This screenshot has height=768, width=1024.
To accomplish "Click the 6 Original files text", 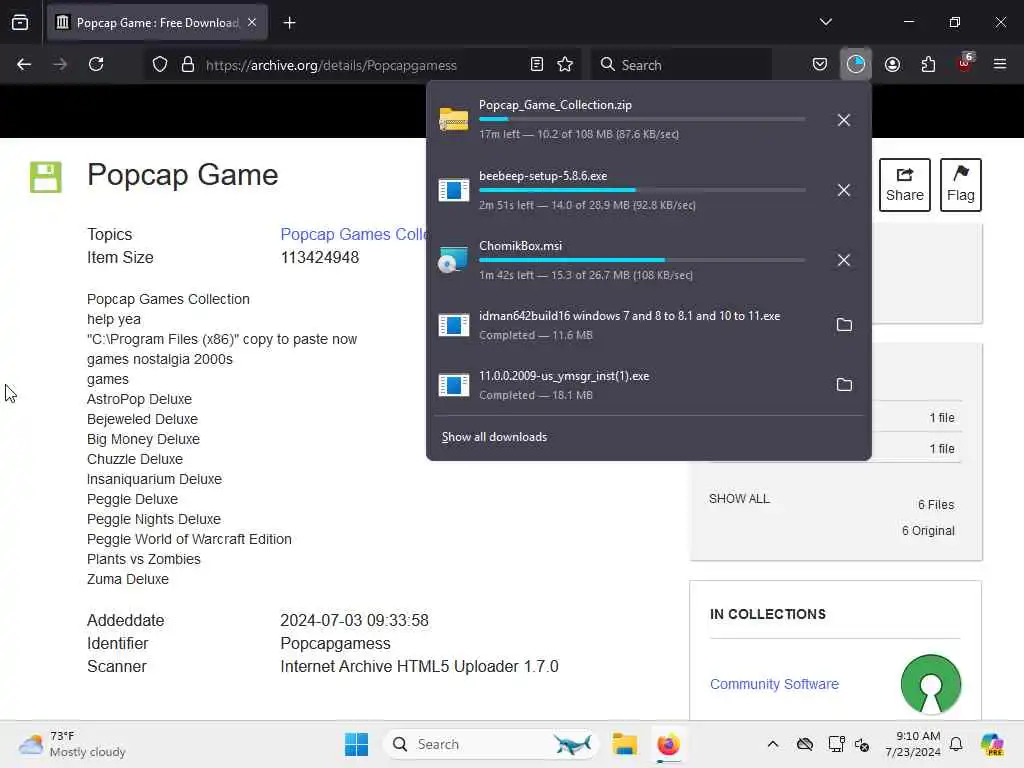I will coord(928,531).
